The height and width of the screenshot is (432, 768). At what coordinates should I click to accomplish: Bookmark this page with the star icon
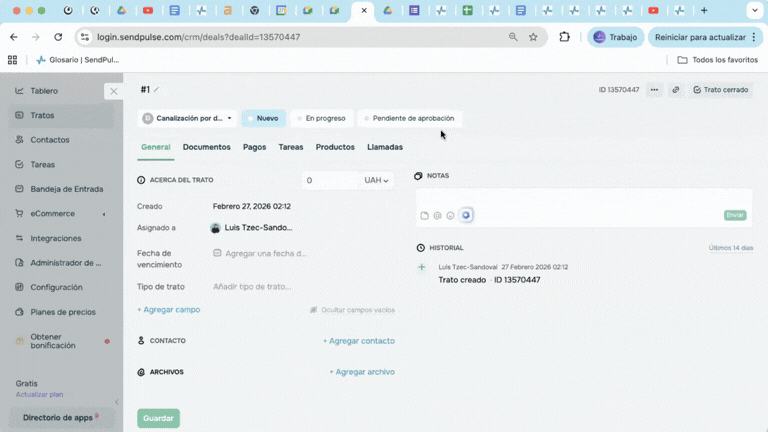(x=533, y=37)
